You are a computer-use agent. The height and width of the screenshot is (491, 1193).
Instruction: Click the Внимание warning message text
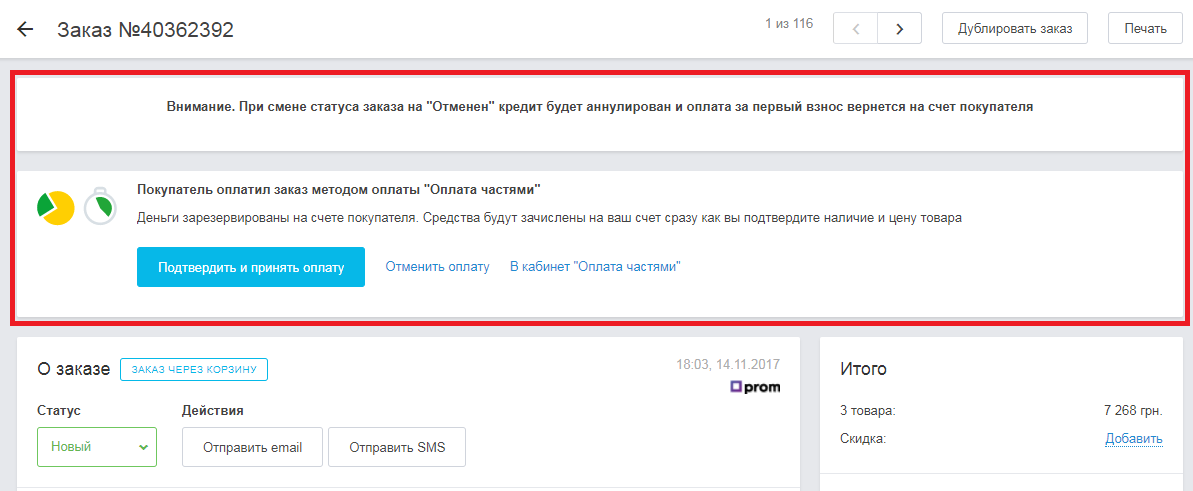pyautogui.click(x=600, y=107)
